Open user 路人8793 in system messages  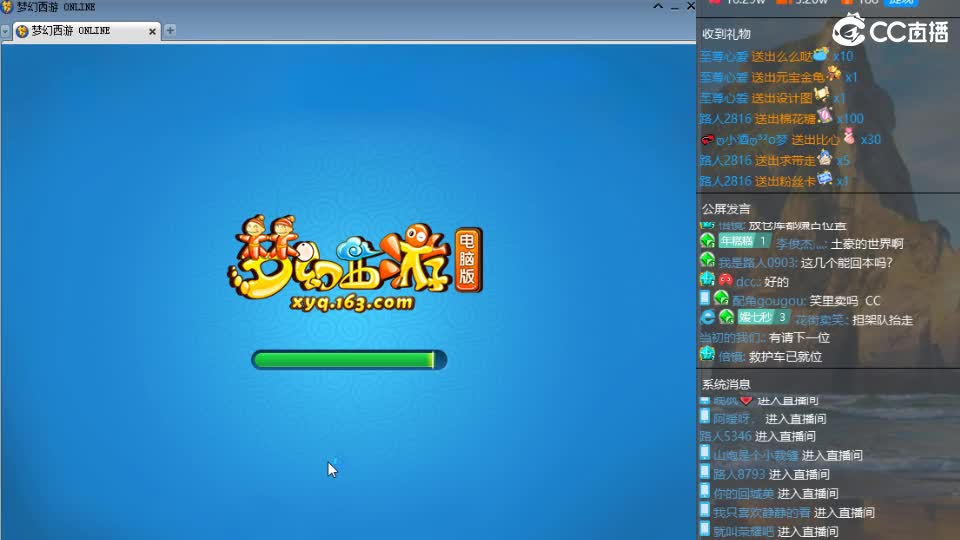(739, 474)
